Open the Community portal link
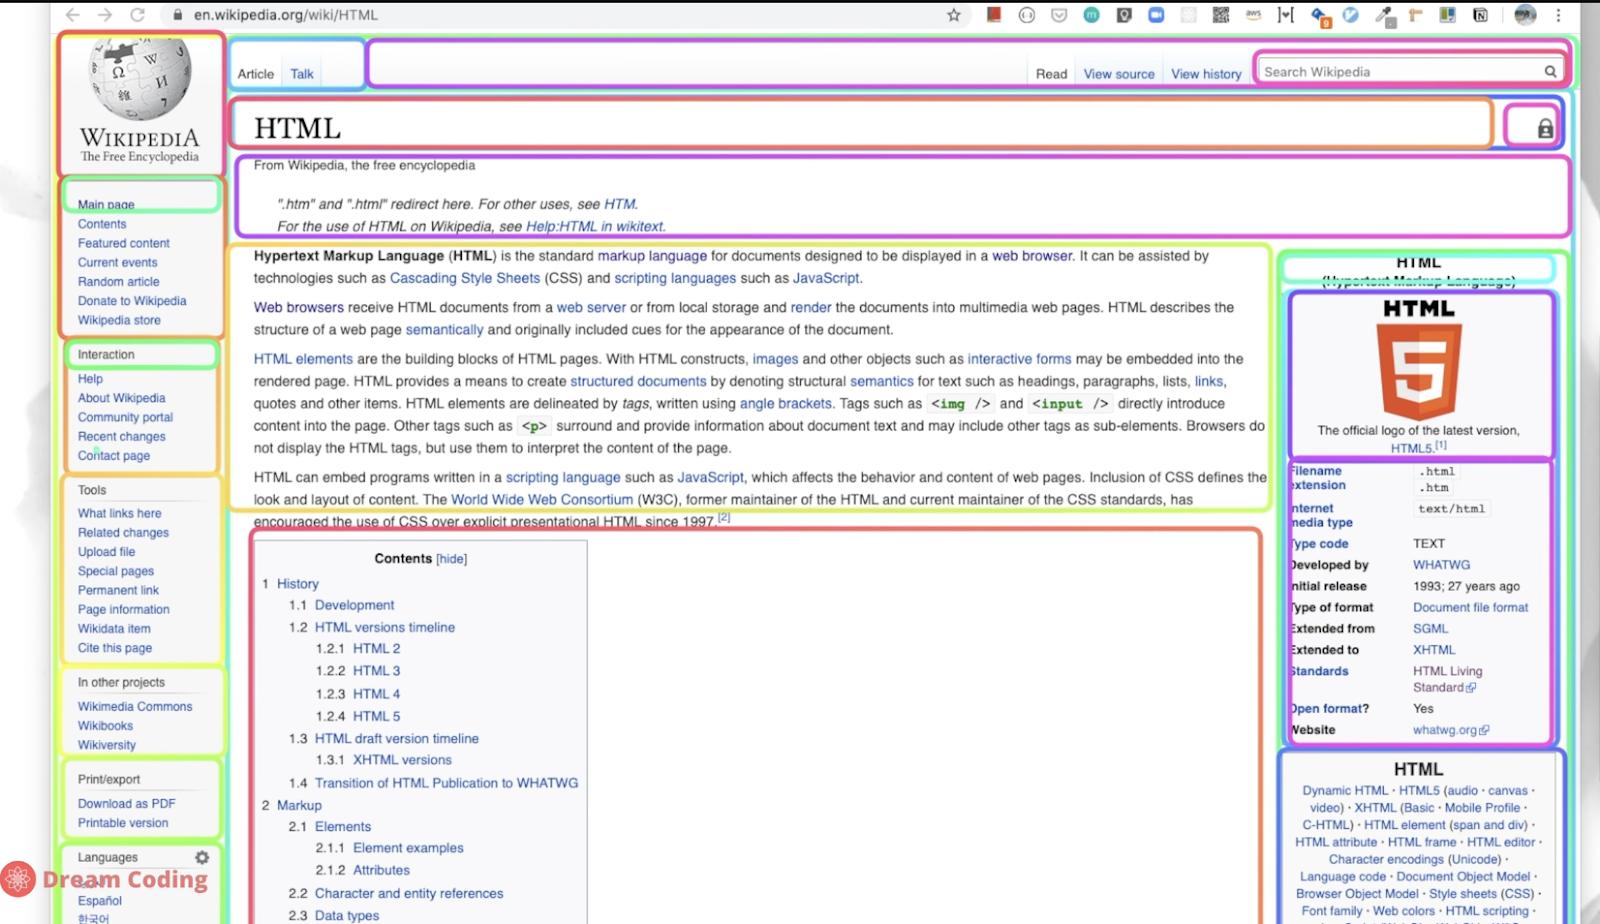The image size is (1600, 924). [x=125, y=417]
